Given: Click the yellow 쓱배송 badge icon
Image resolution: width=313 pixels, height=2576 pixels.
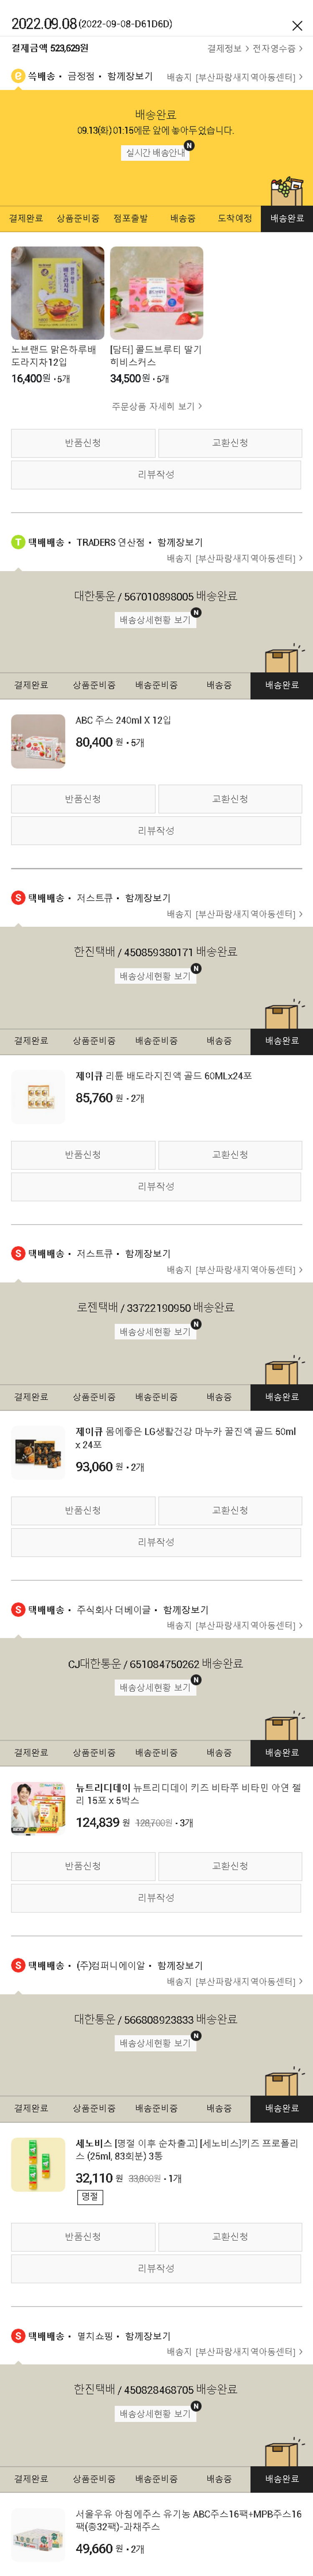Looking at the screenshot, I should pyautogui.click(x=18, y=76).
